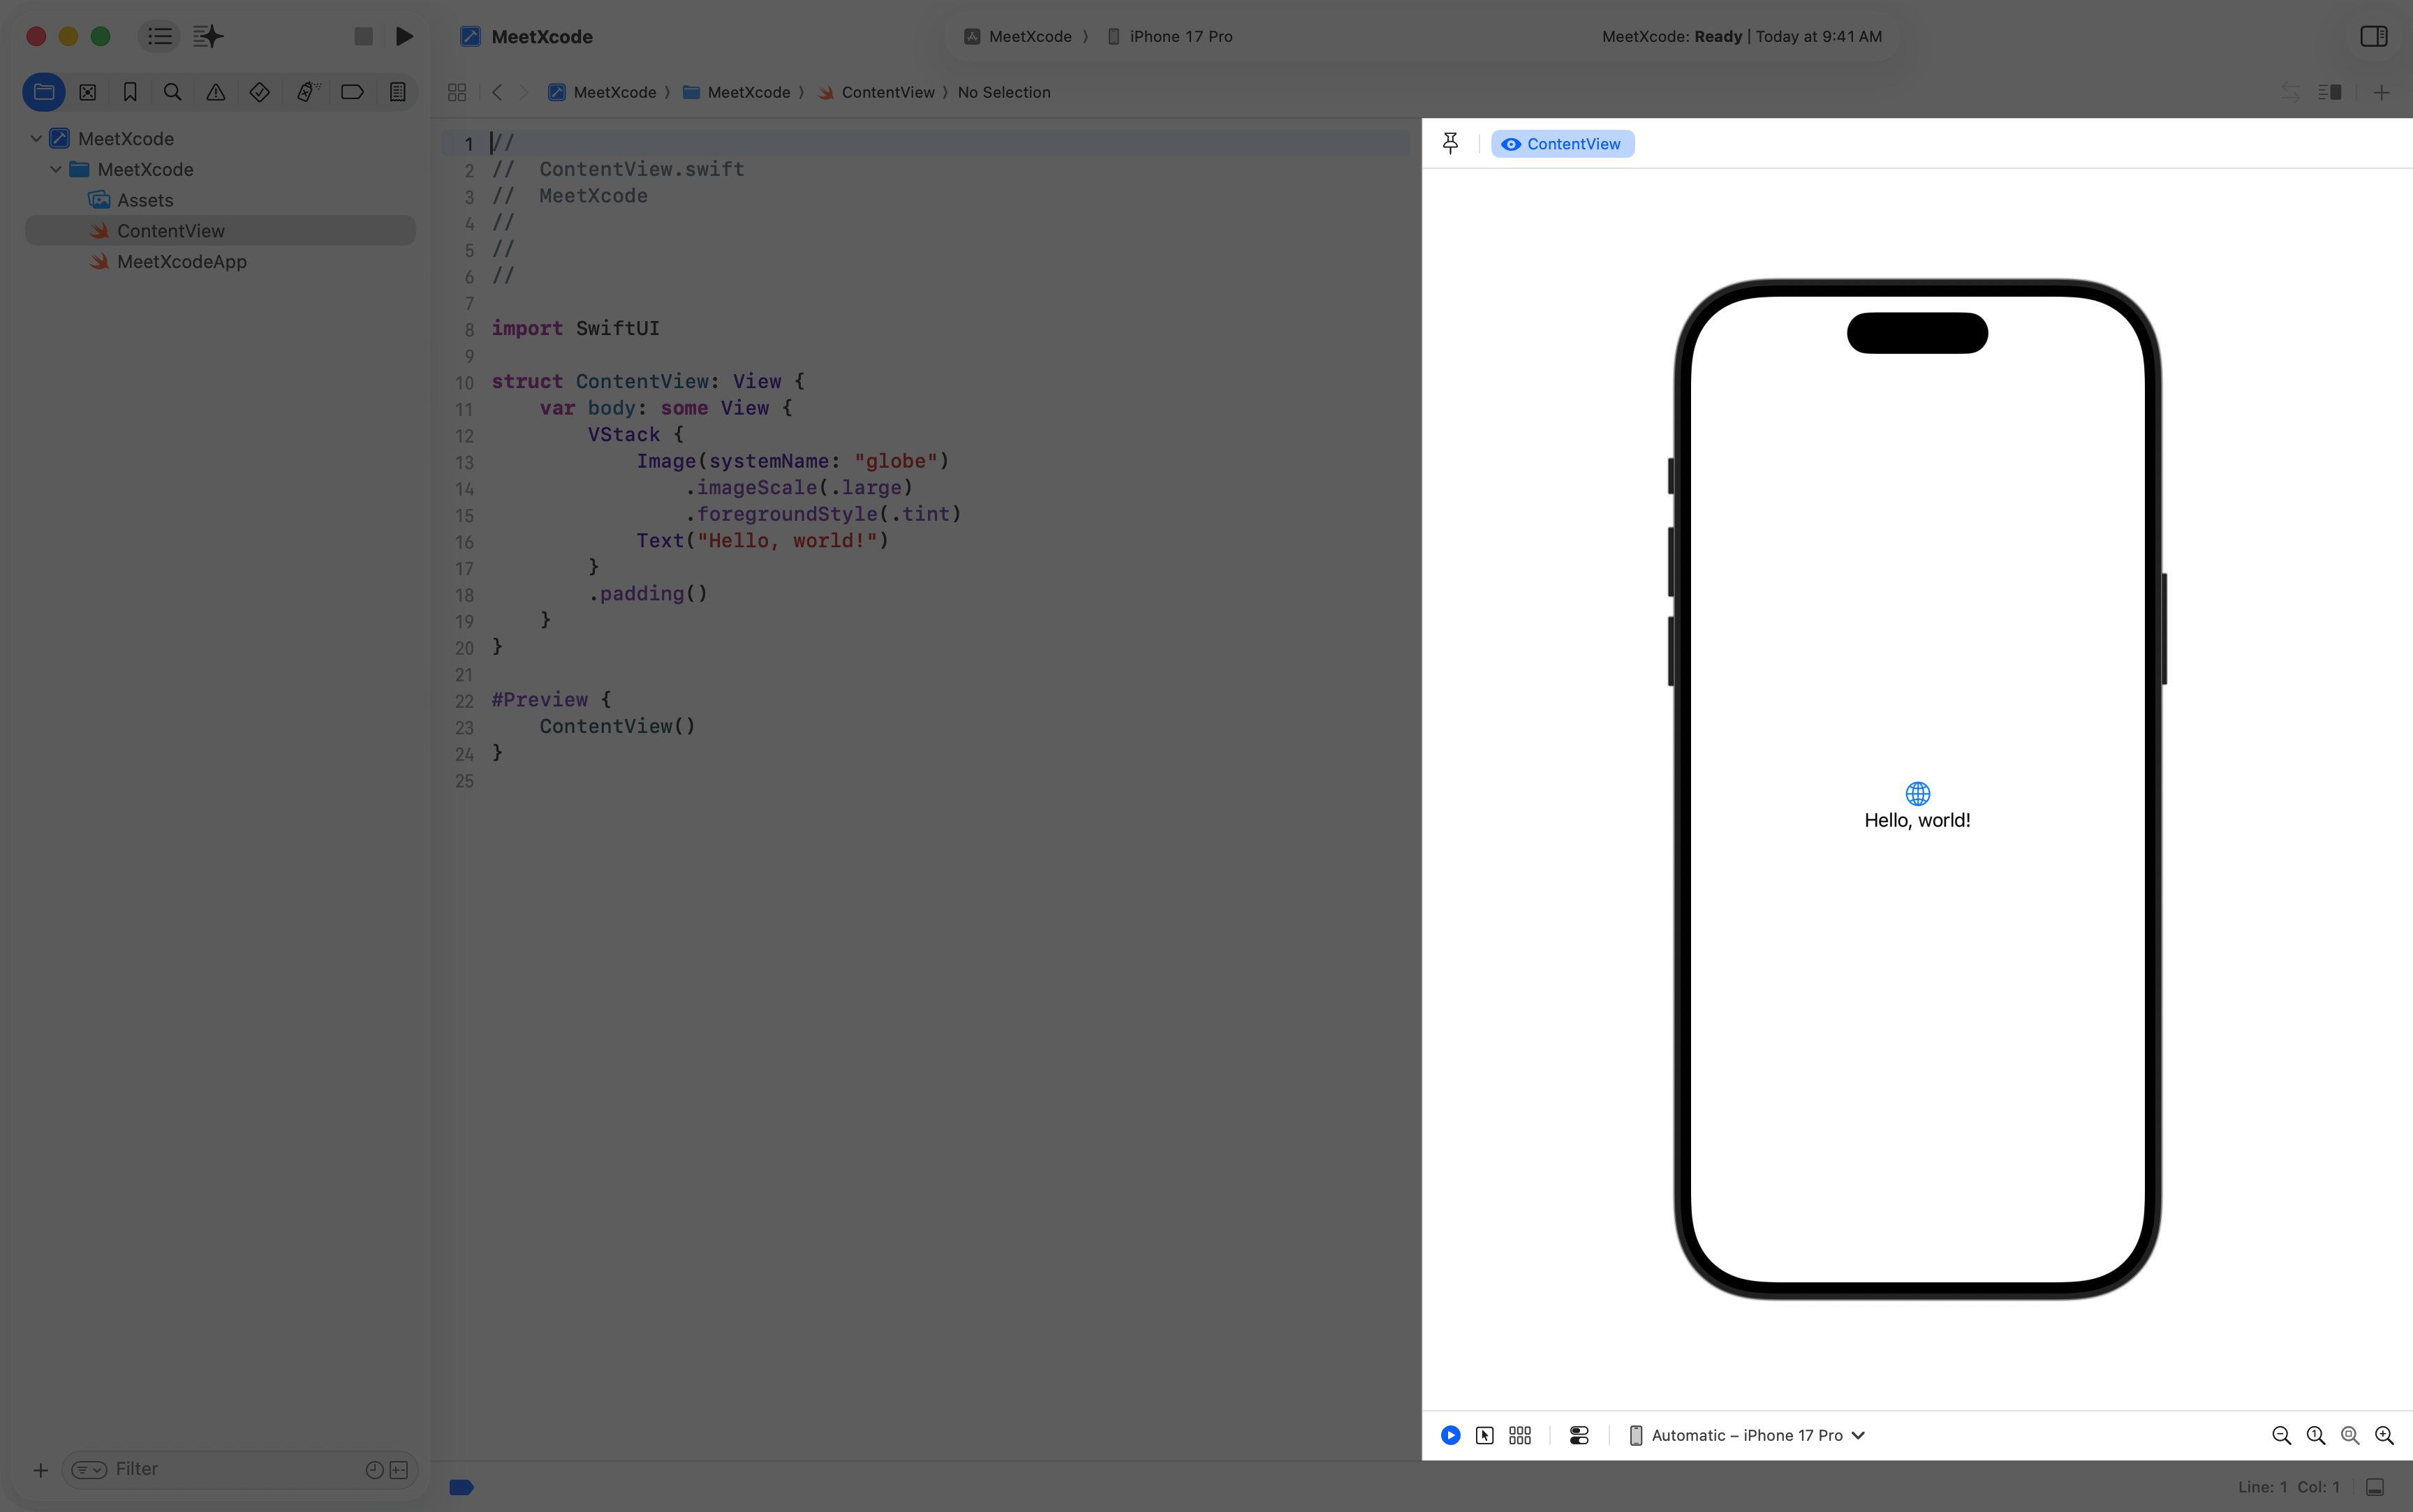This screenshot has width=2413, height=1512.
Task: Add a new editor with plus button
Action: click(x=2382, y=92)
